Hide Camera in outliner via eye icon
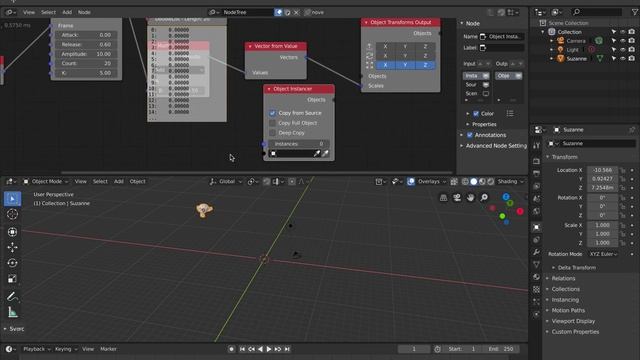Screen dimensions: 640x360 [x=623, y=41]
